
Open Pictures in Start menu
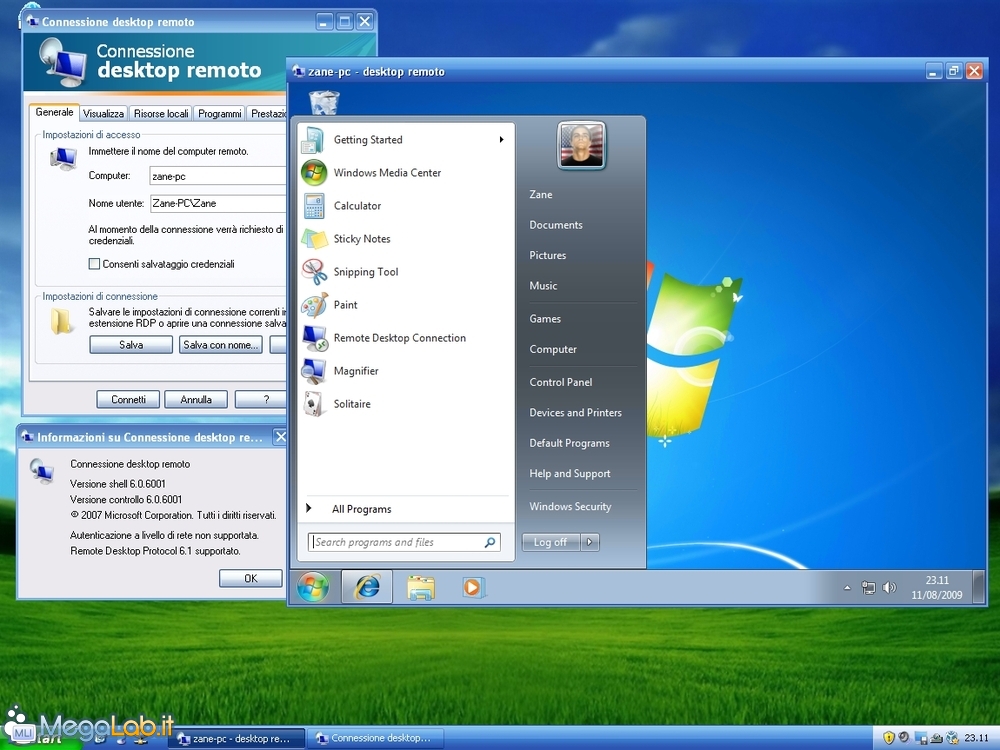coord(547,255)
